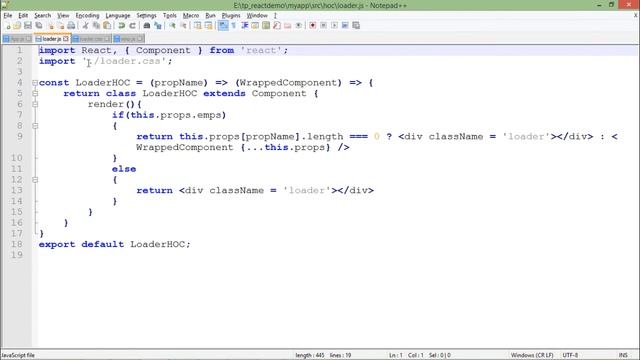
Task: Click the Close All toolbar icon
Action: [60, 26]
